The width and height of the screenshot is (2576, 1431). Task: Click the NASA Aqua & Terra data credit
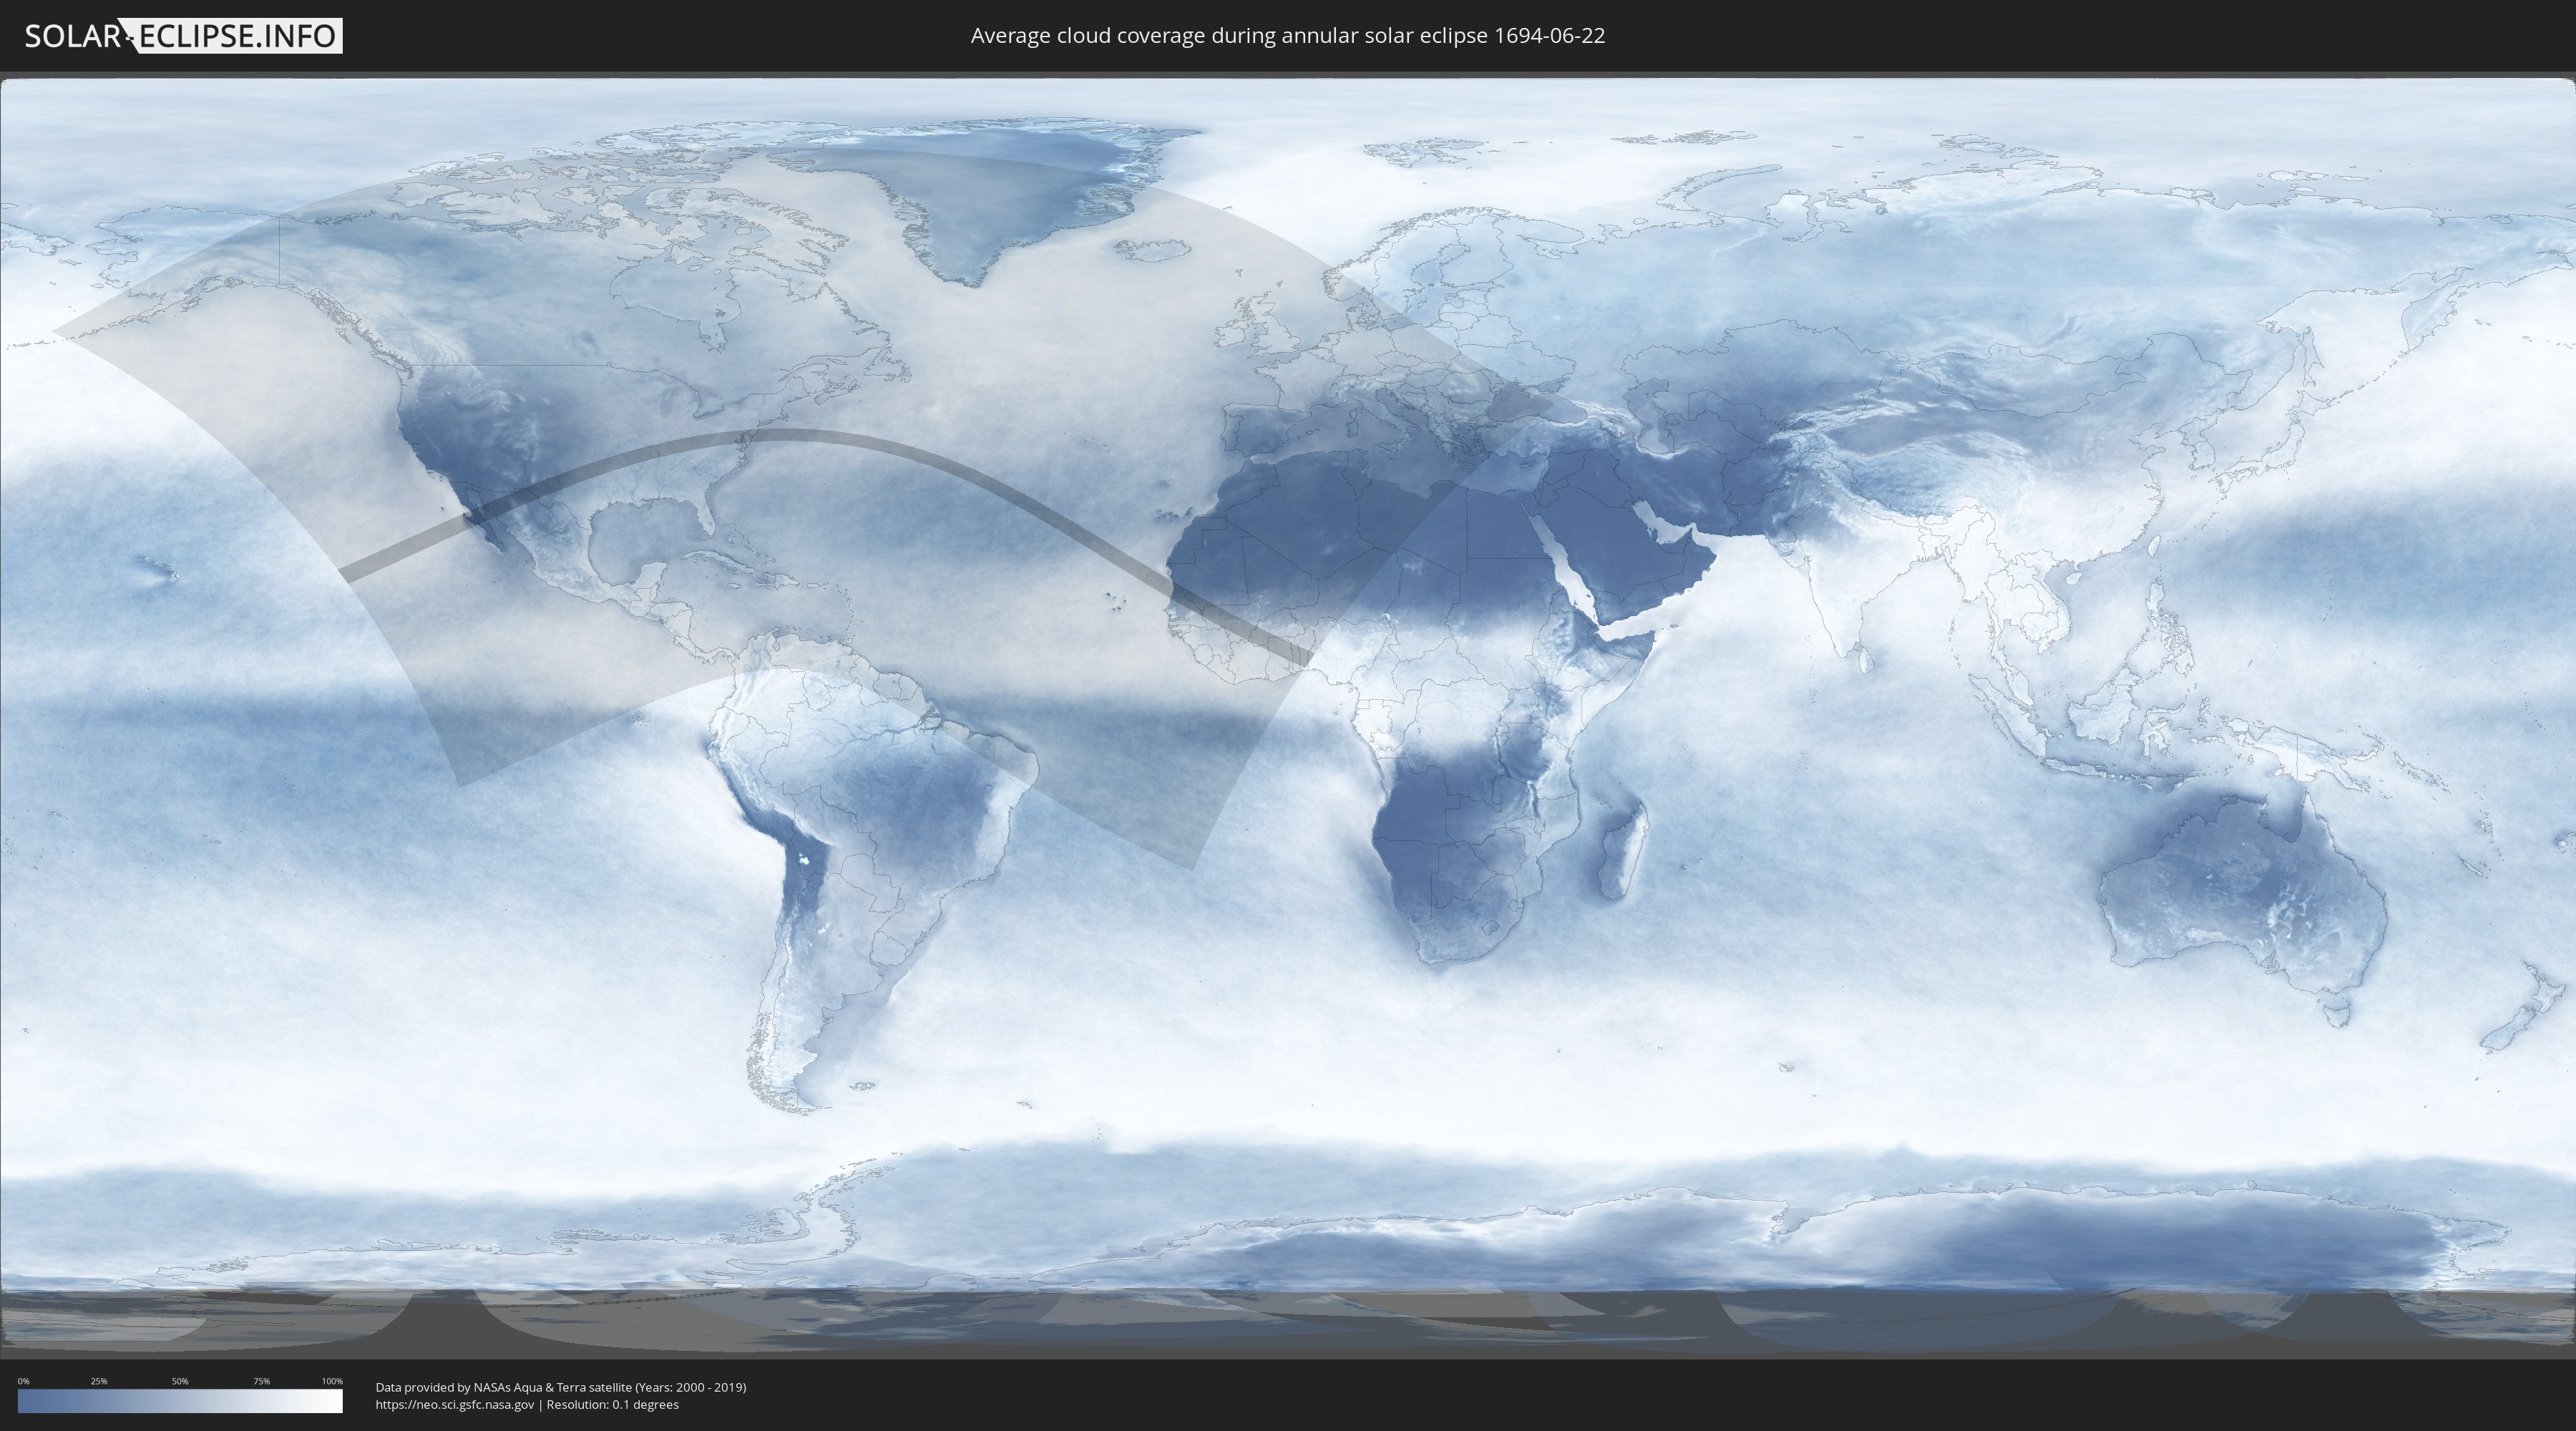click(560, 1387)
